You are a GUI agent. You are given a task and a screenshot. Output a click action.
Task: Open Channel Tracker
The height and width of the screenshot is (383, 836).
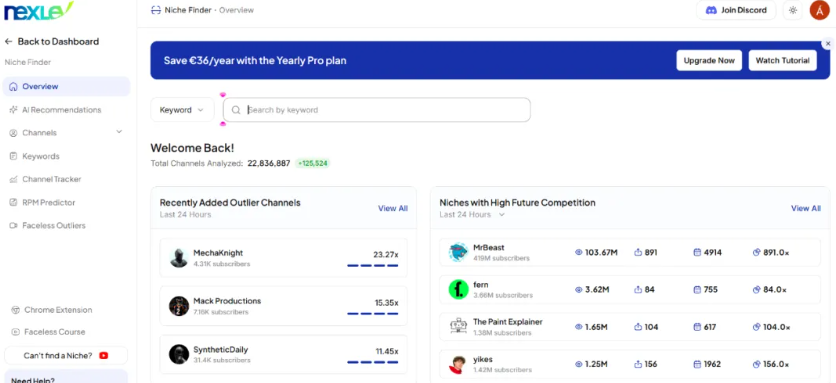click(x=52, y=179)
